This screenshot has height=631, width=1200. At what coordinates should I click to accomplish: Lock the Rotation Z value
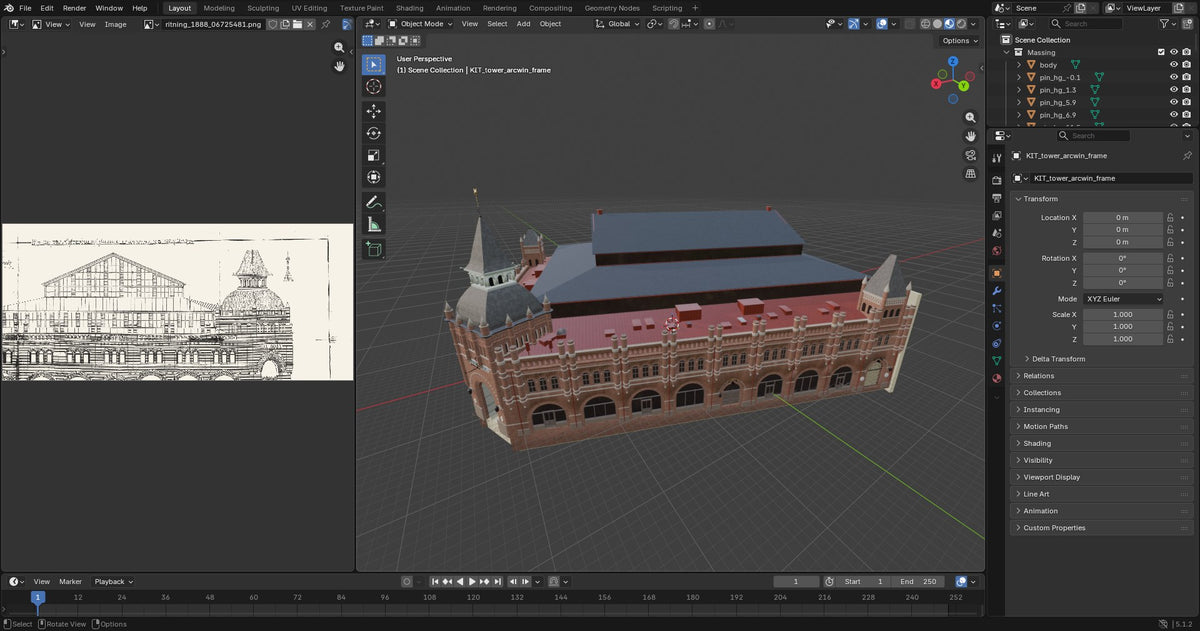1170,282
